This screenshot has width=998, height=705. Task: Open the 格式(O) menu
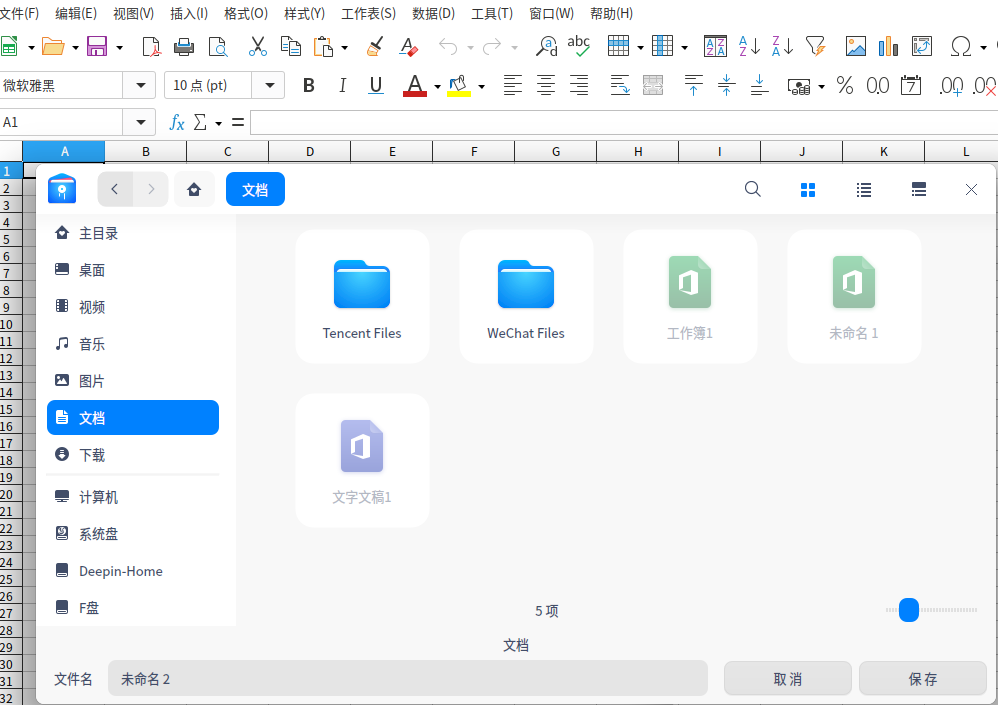pos(246,14)
